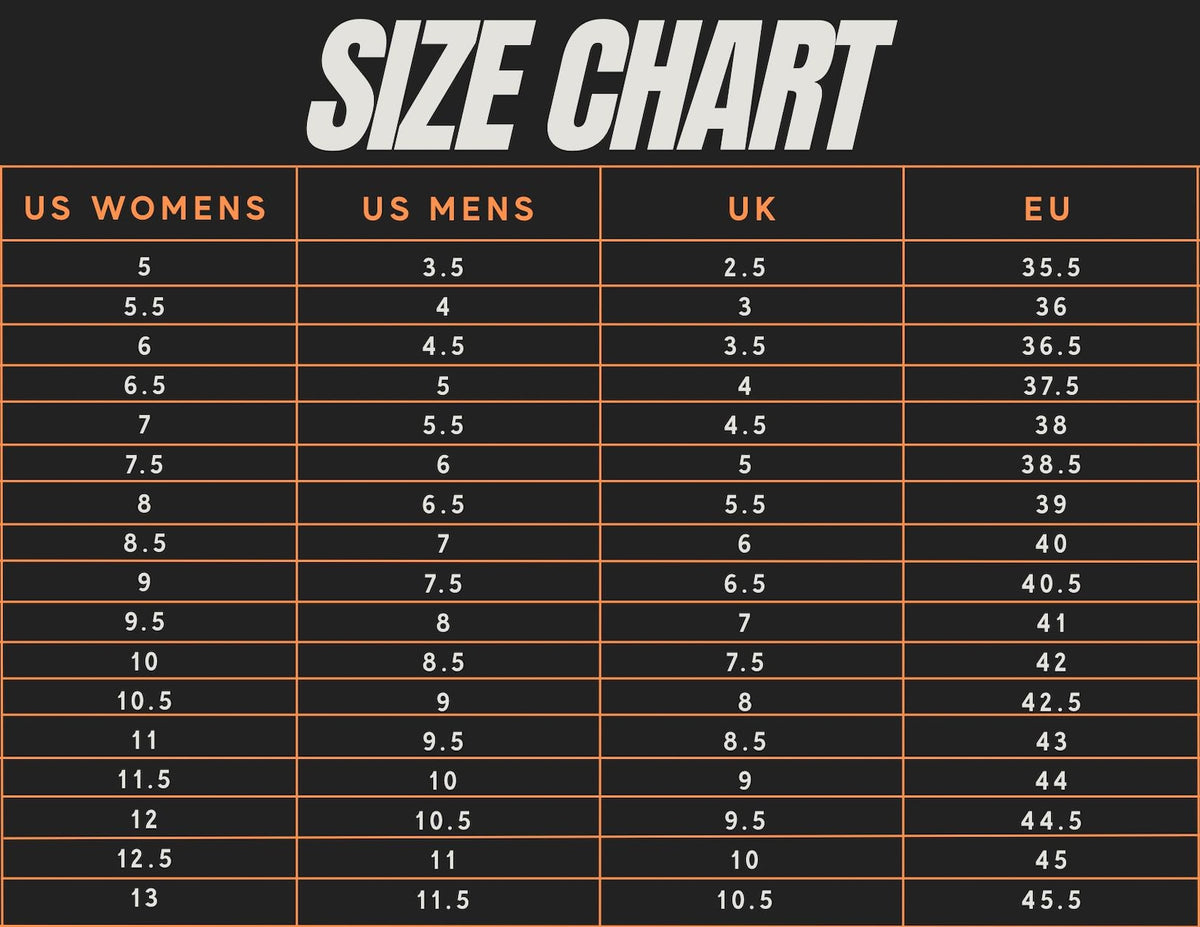Select EU size 35.5 cell
The image size is (1200, 927).
tap(1052, 268)
